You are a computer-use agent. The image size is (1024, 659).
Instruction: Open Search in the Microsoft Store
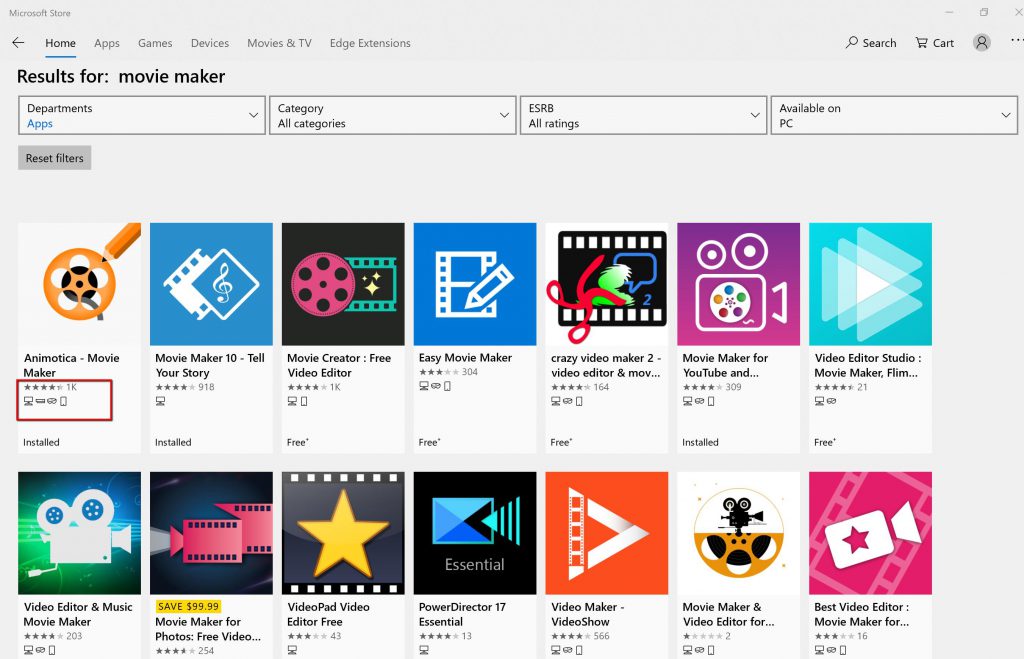point(870,43)
